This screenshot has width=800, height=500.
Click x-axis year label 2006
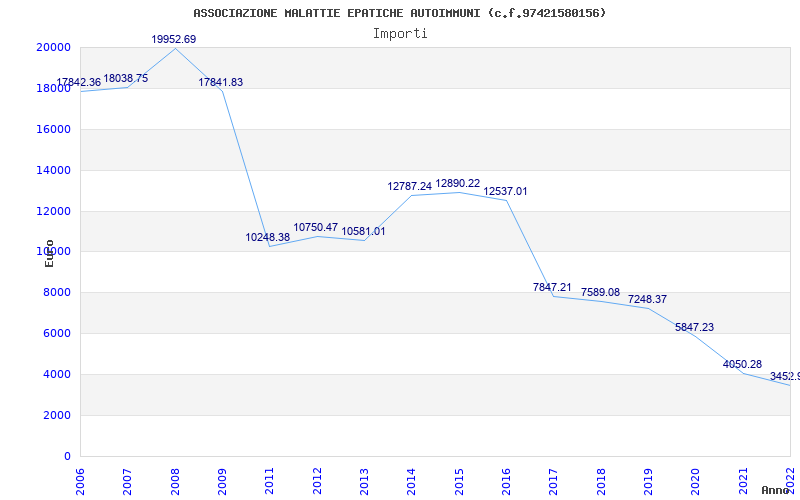point(81,481)
